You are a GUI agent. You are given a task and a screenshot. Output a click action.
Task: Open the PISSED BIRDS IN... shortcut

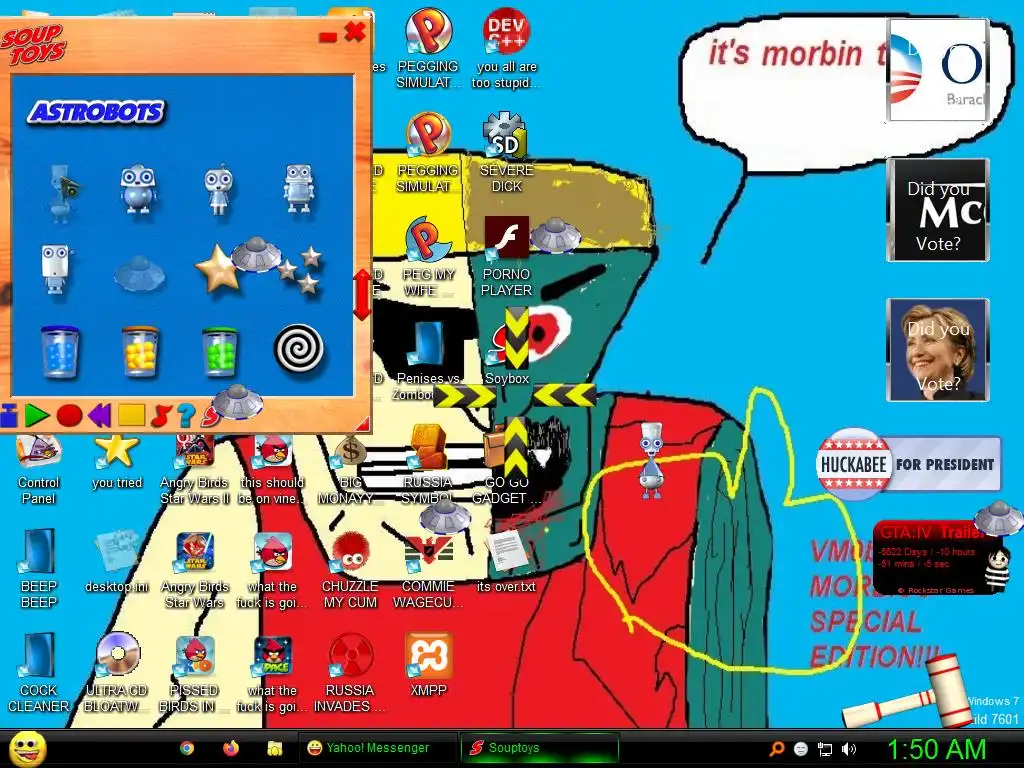point(195,673)
